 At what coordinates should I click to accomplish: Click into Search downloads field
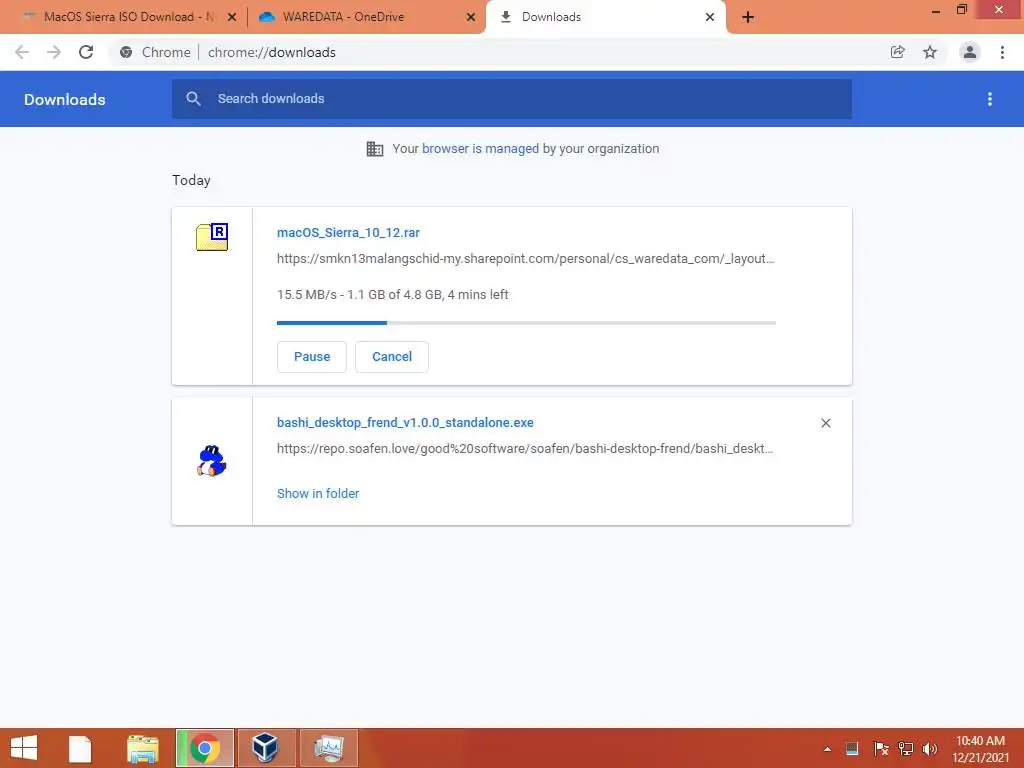click(512, 99)
